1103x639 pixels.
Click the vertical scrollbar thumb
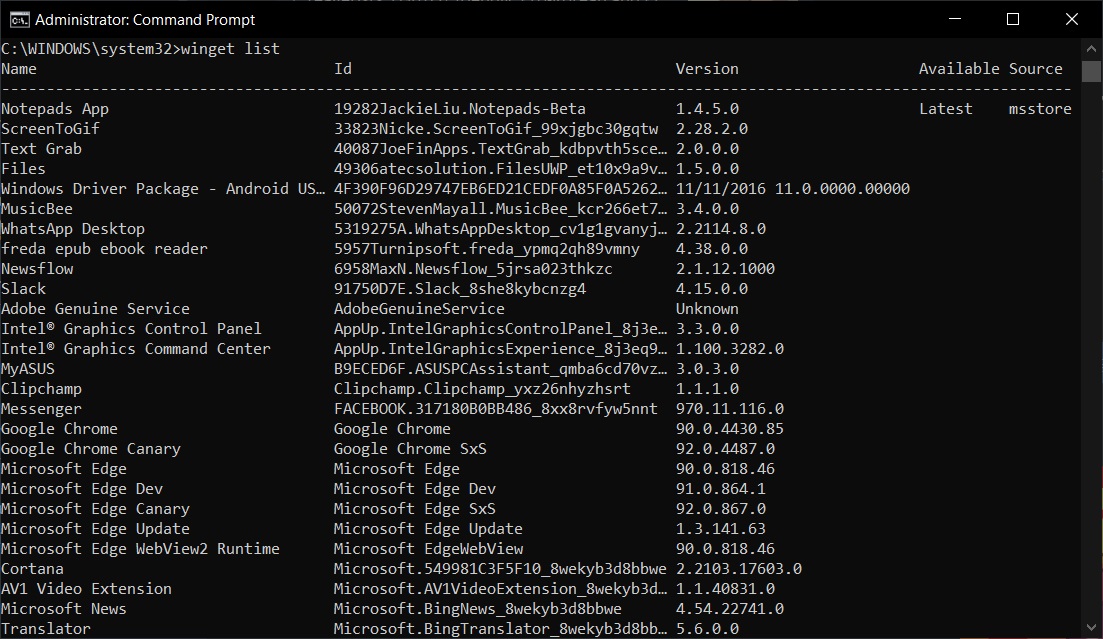click(1091, 71)
